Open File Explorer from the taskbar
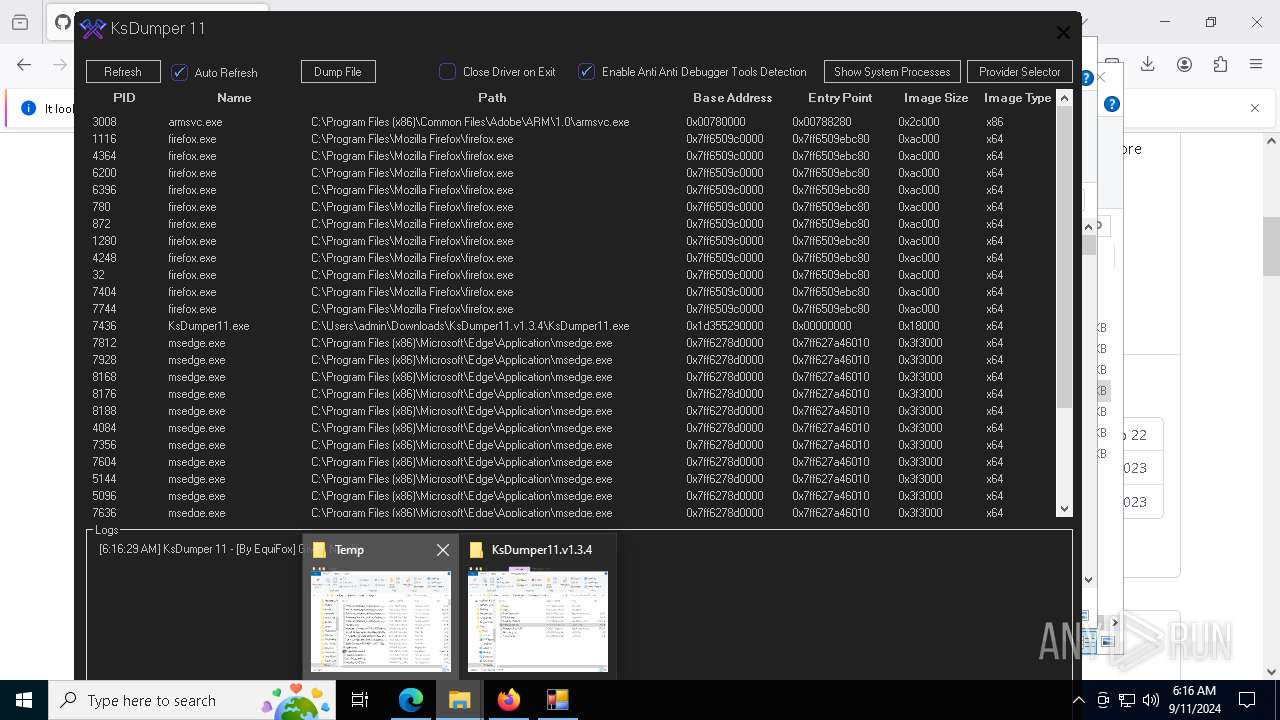 [x=459, y=700]
